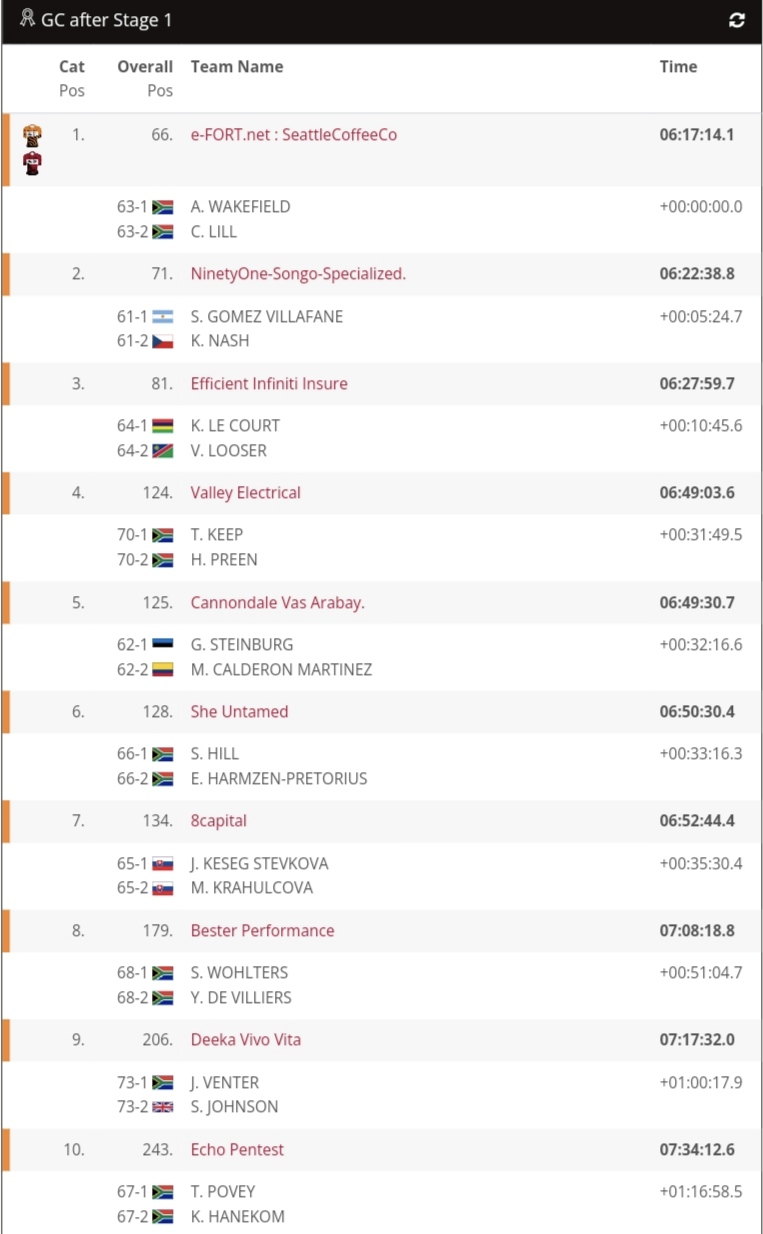Open the 8capital team link

(x=219, y=821)
